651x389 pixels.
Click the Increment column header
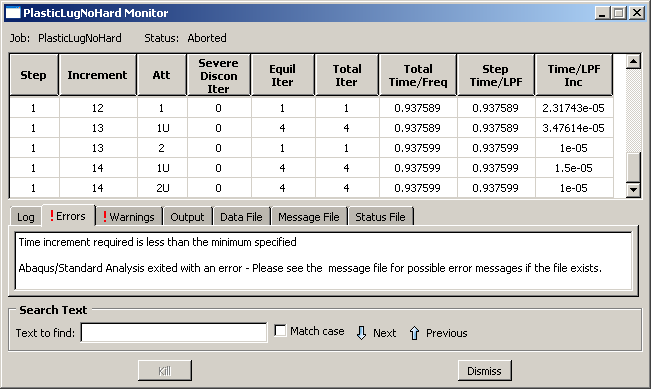98,75
